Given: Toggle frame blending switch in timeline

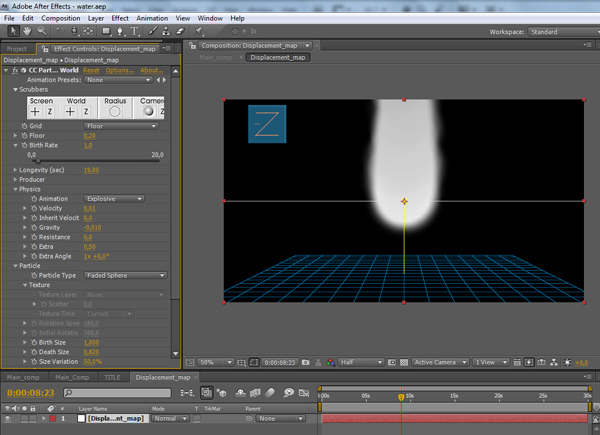Looking at the screenshot, I should (x=255, y=393).
